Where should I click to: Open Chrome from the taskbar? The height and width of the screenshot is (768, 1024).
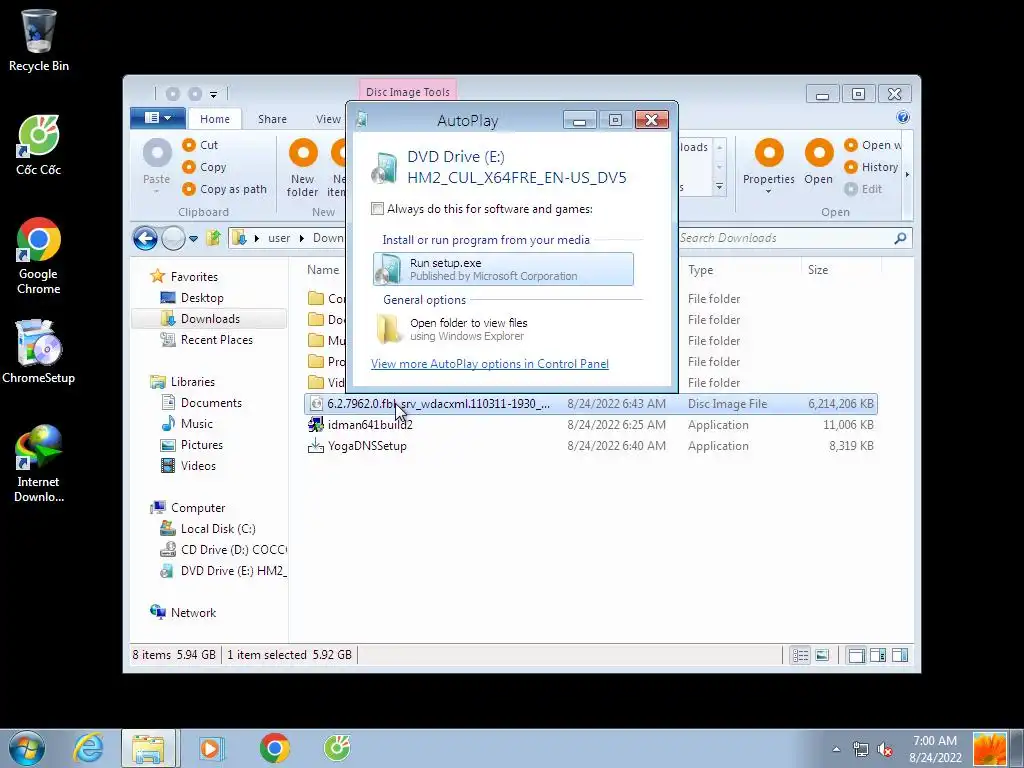point(274,748)
